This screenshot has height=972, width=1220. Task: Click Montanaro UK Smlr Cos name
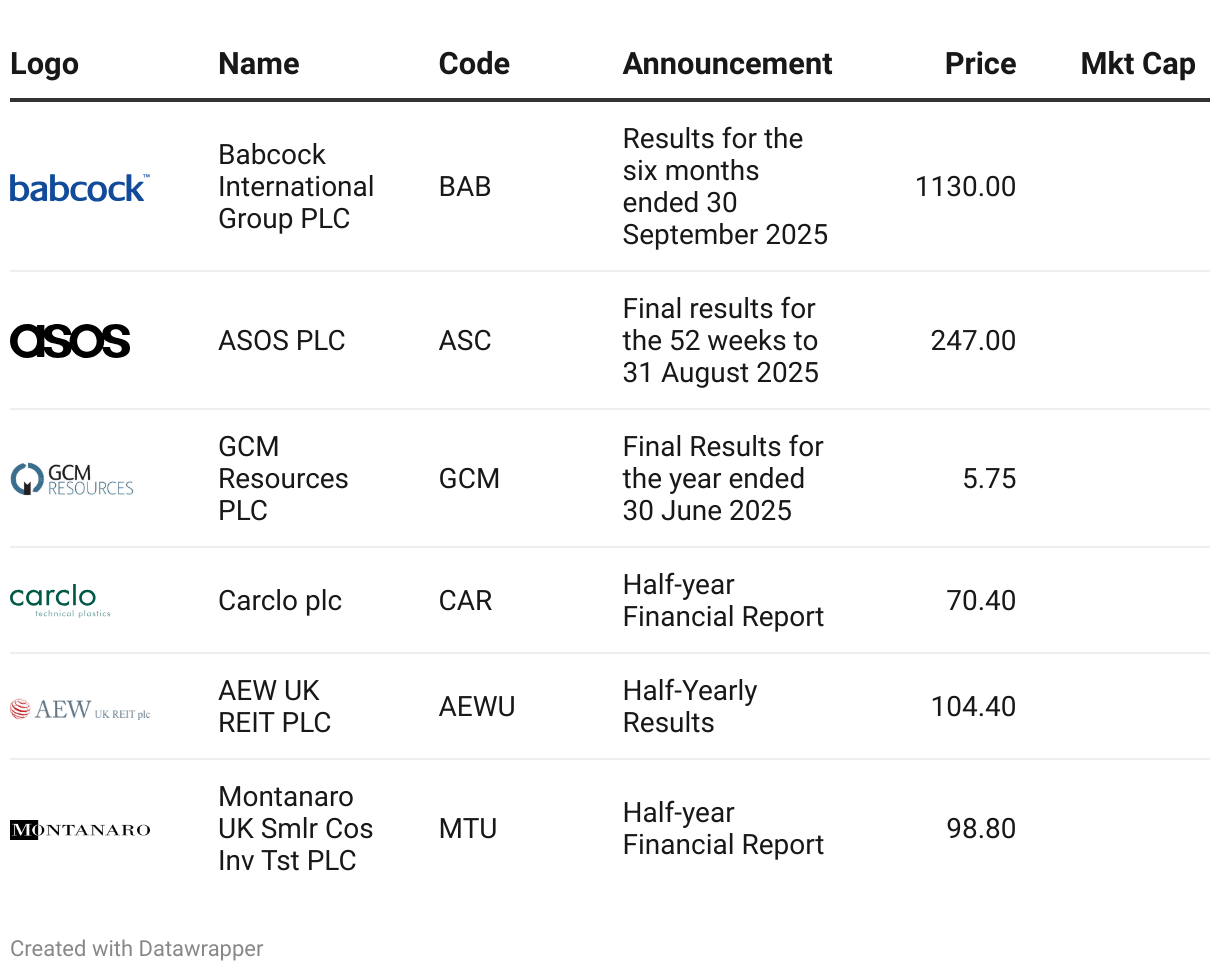295,829
